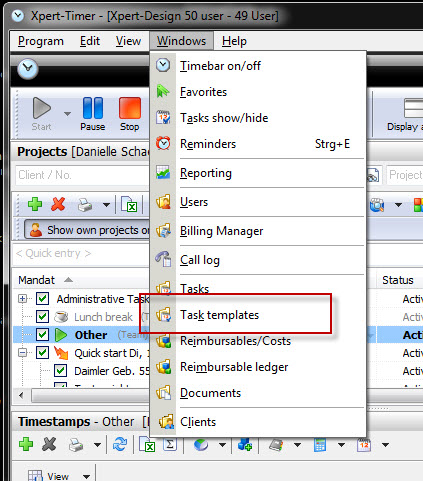Image resolution: width=423 pixels, height=481 pixels.
Task: Uncheck the Quick start Di checkbox
Action: coord(42,353)
